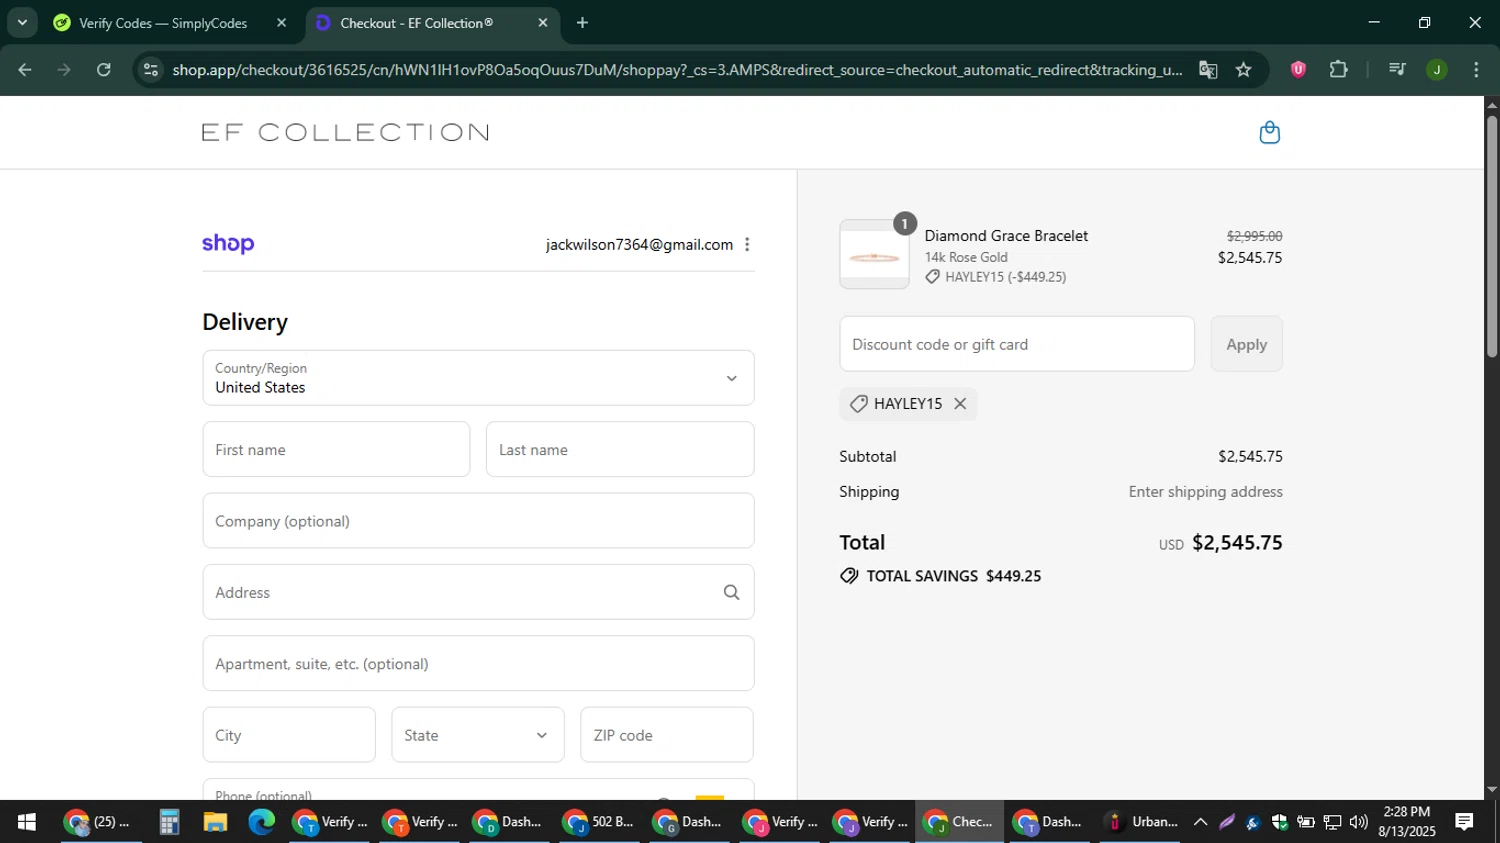Open the Windows Start menu
Viewport: 1500px width, 843px height.
pyautogui.click(x=26, y=822)
